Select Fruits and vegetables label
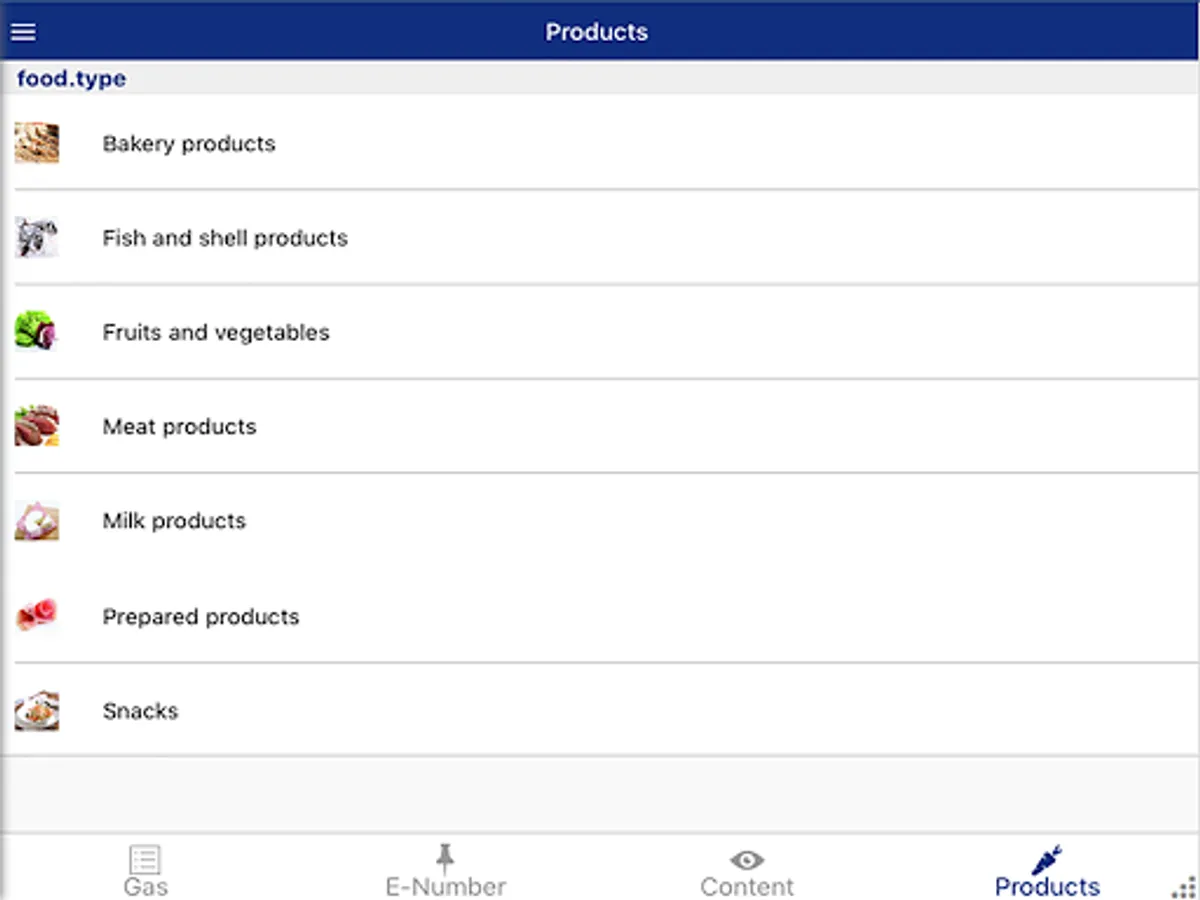This screenshot has height=900, width=1200. 216,332
